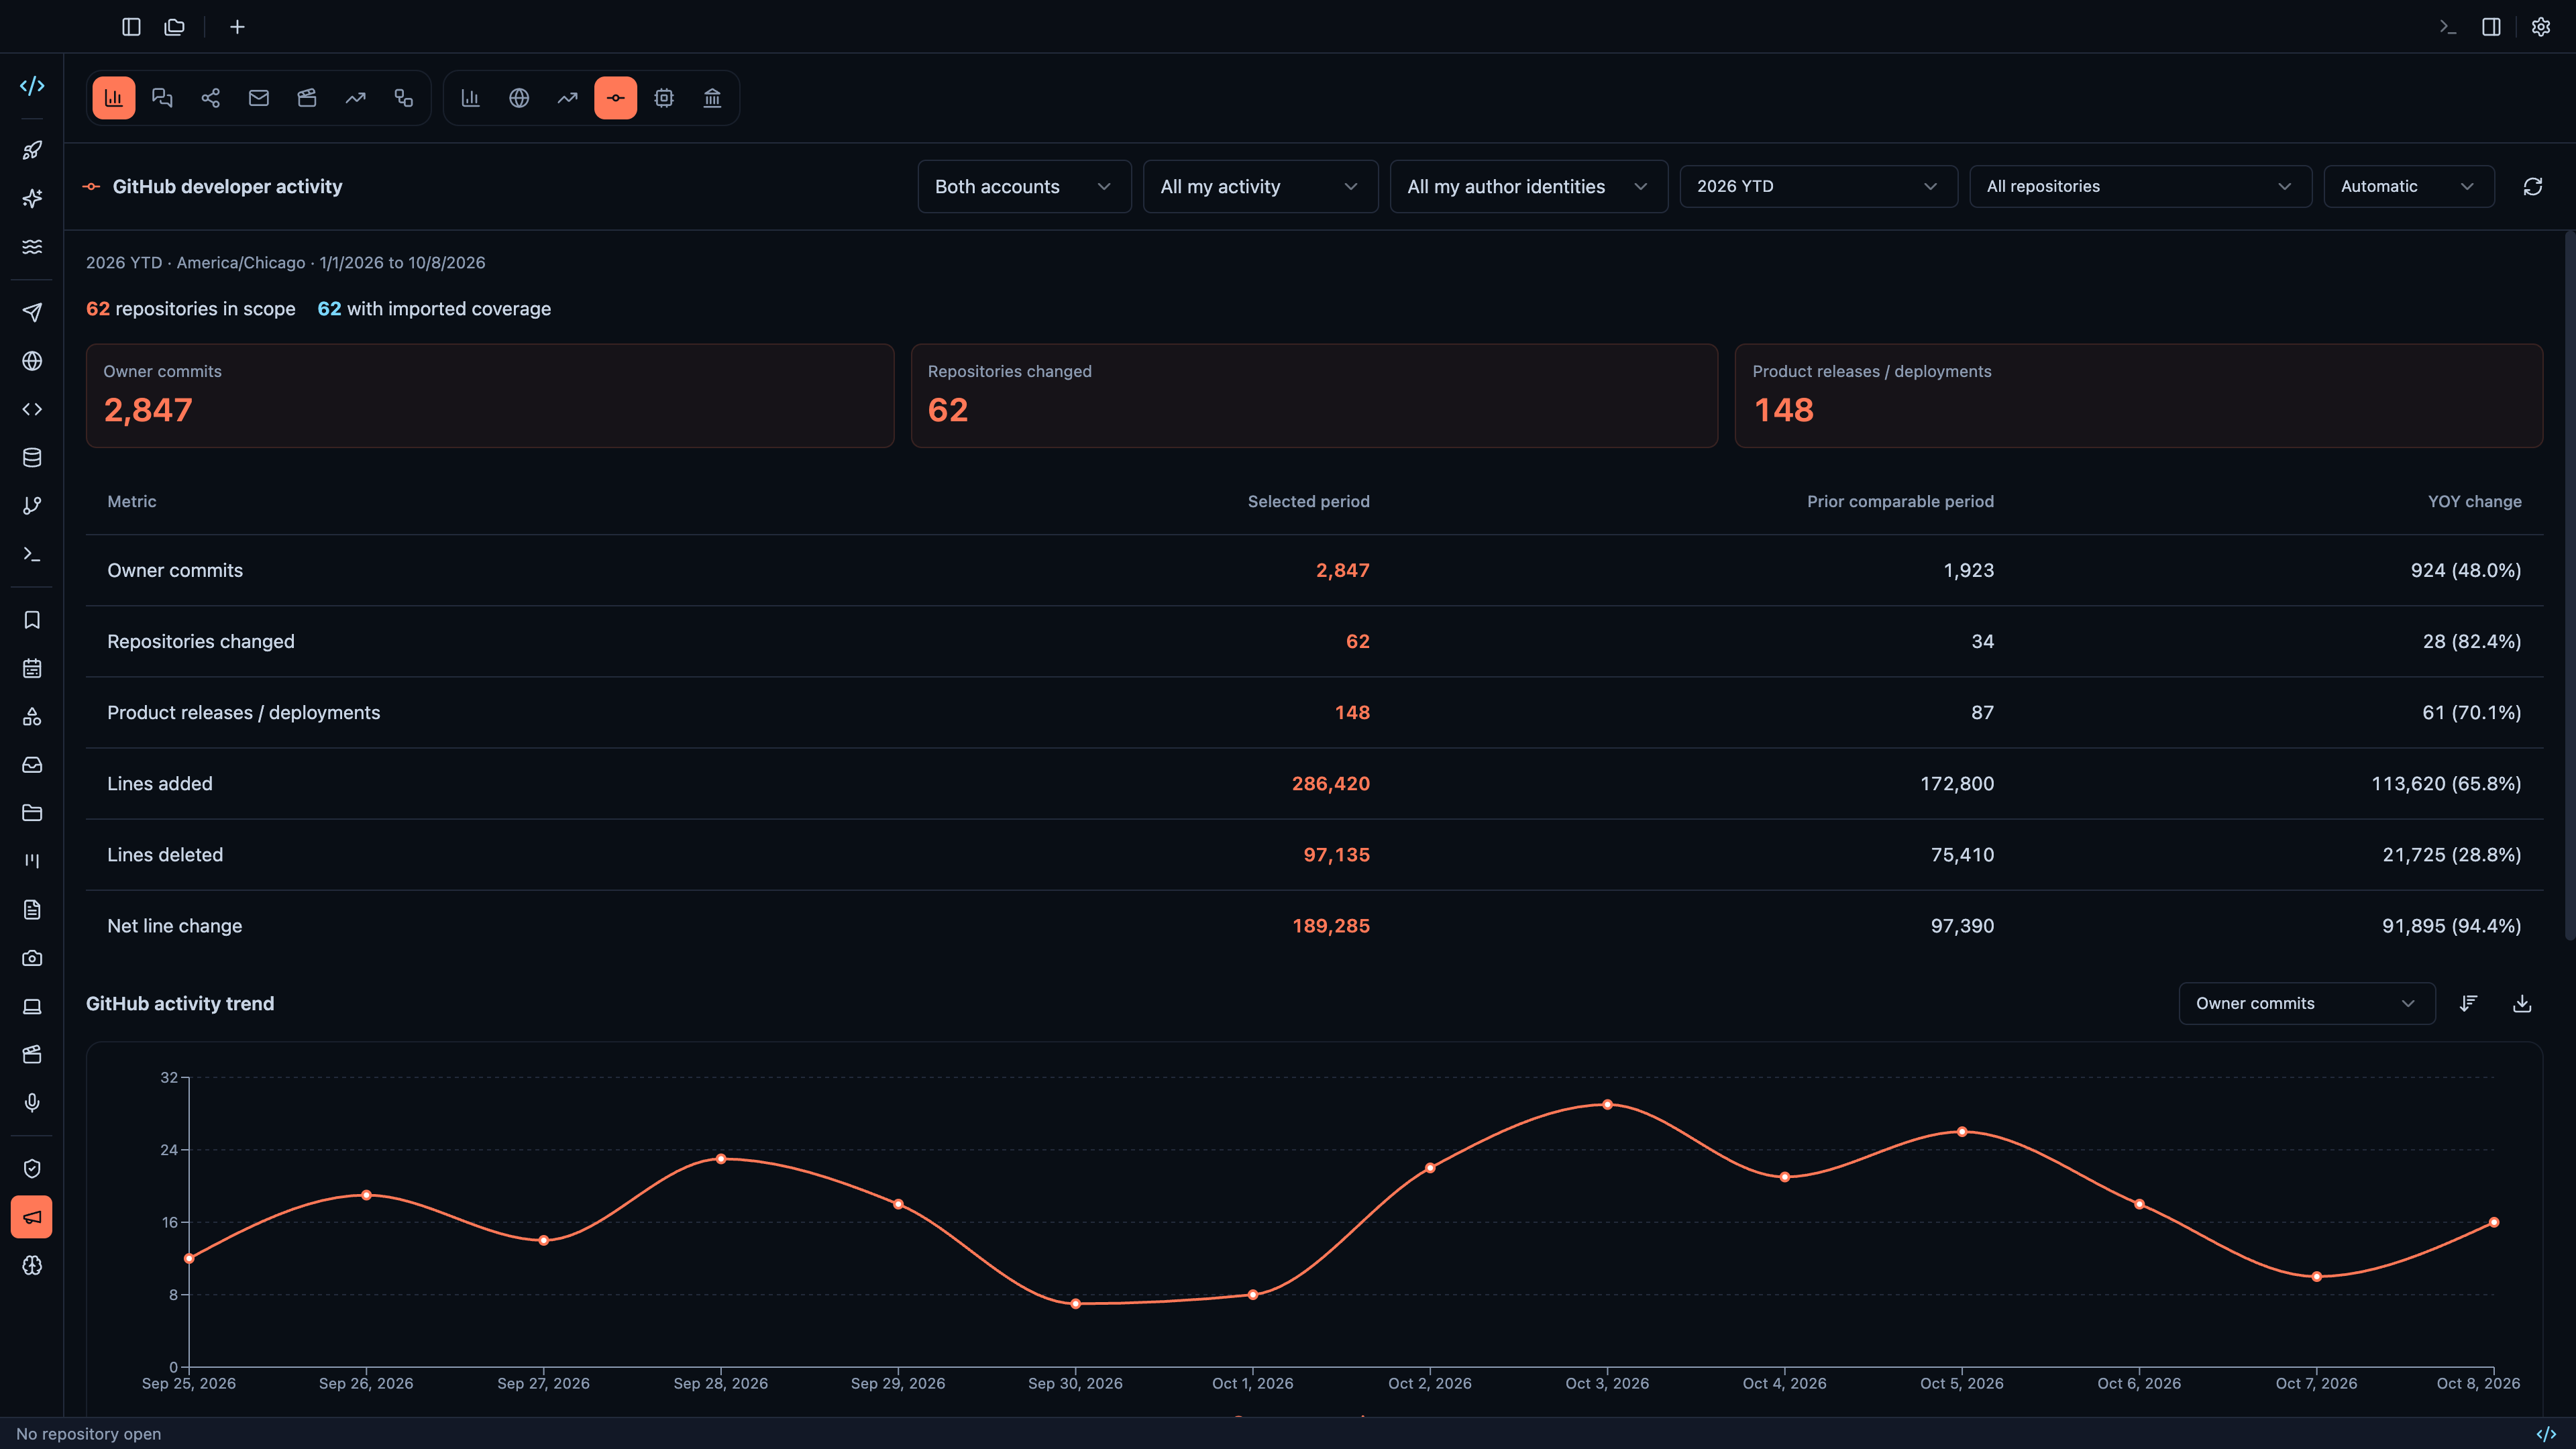Image resolution: width=2576 pixels, height=1449 pixels.
Task: Open the calendar icon in left sidebar
Action: tap(32, 668)
